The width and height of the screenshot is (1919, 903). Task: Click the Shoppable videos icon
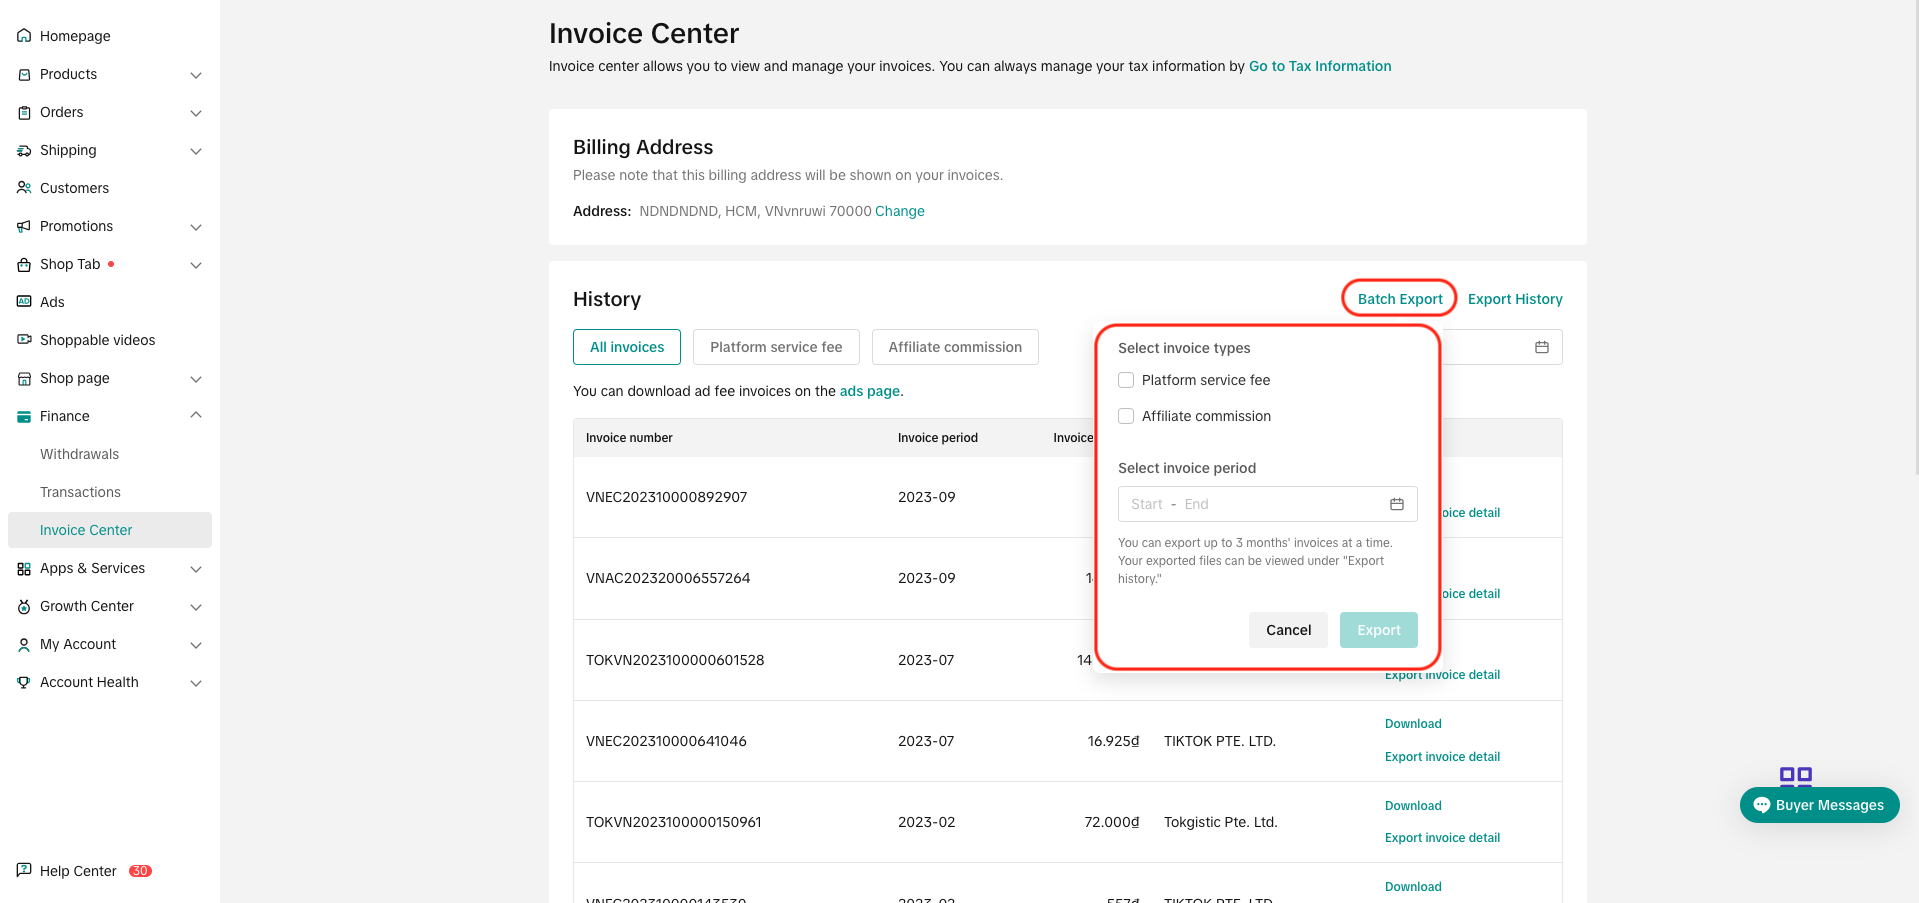coord(24,340)
